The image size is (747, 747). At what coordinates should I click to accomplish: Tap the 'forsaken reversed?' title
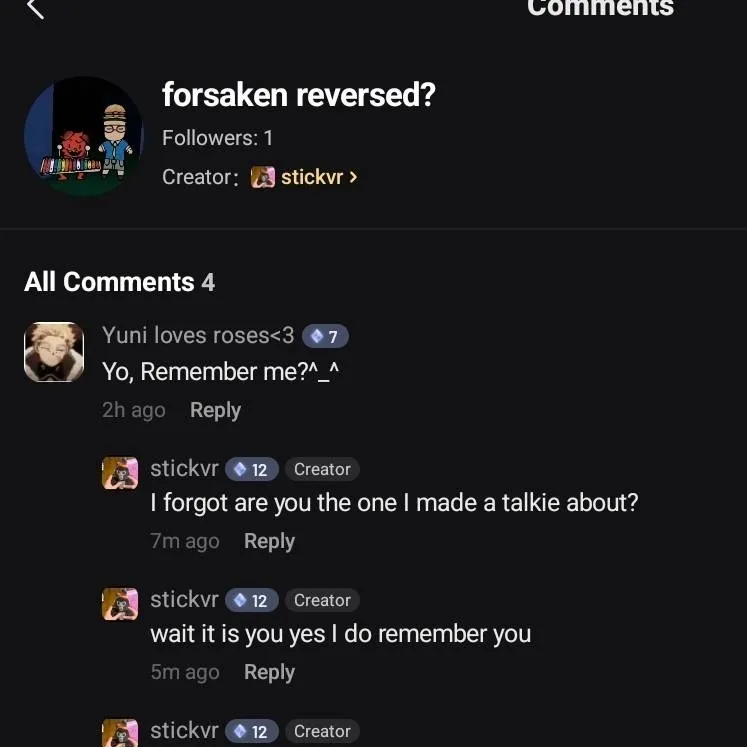pos(298,96)
